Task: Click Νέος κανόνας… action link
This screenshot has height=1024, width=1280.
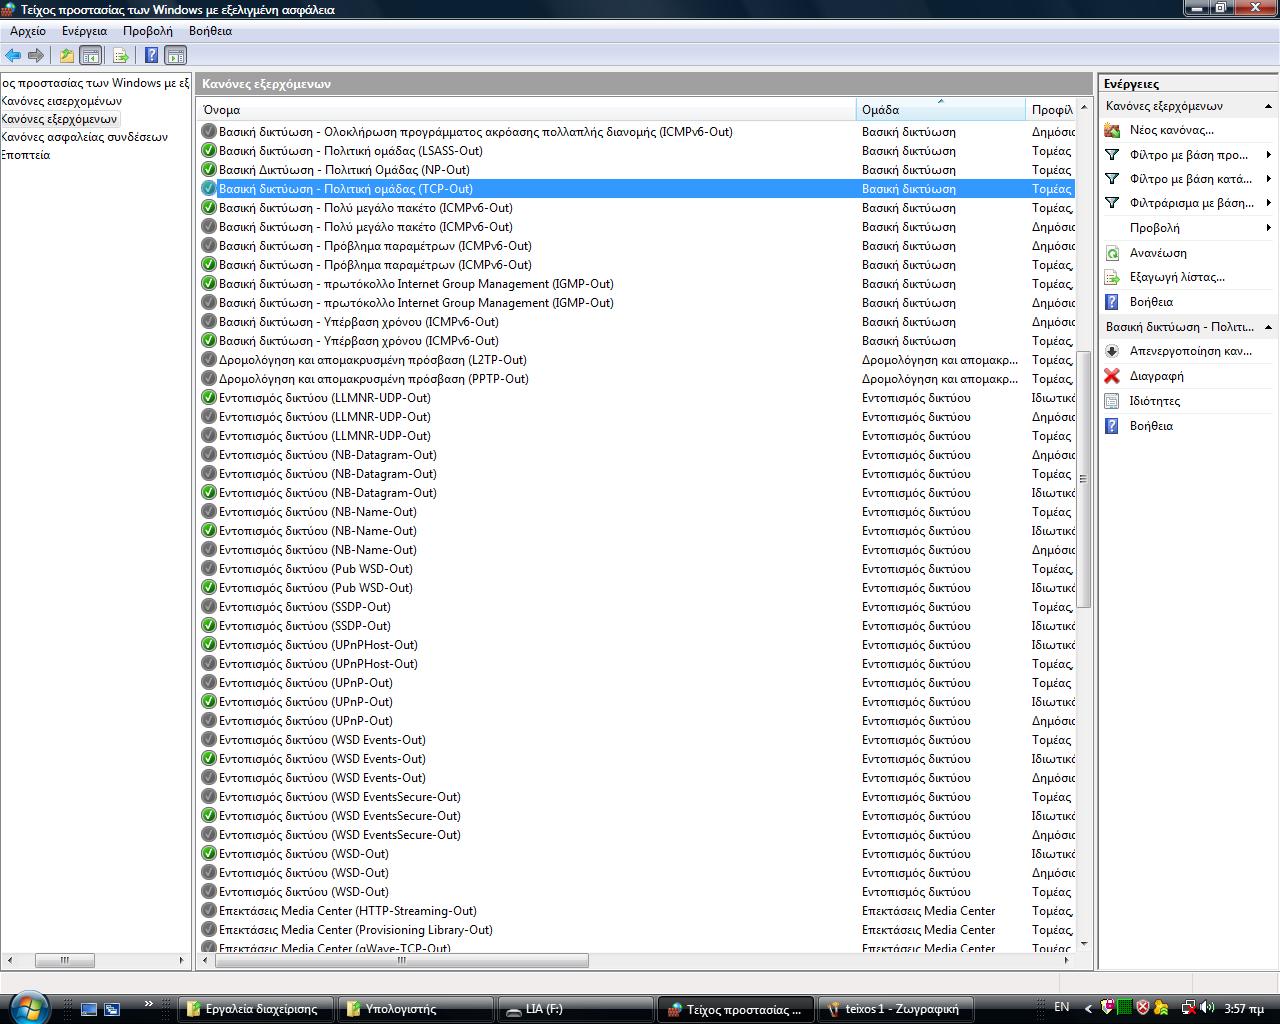Action: [x=1172, y=130]
